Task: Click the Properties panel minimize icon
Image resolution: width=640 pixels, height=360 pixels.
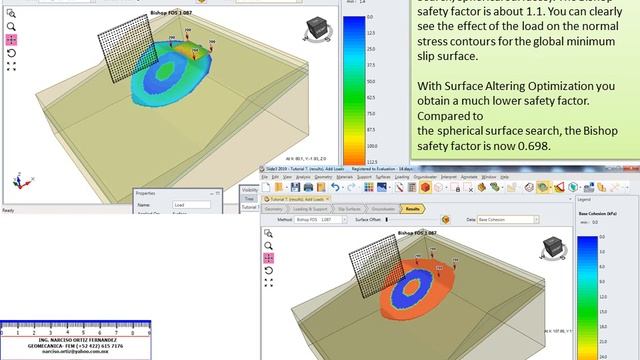Action: (x=212, y=193)
